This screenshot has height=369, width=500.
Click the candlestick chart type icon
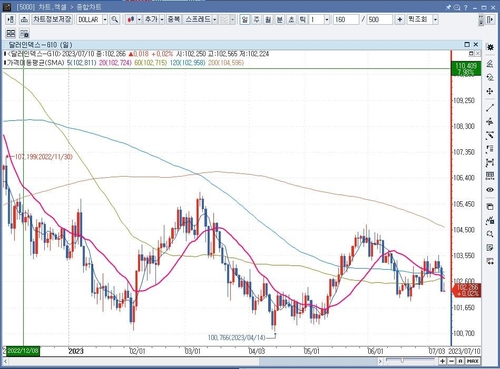pos(131,20)
